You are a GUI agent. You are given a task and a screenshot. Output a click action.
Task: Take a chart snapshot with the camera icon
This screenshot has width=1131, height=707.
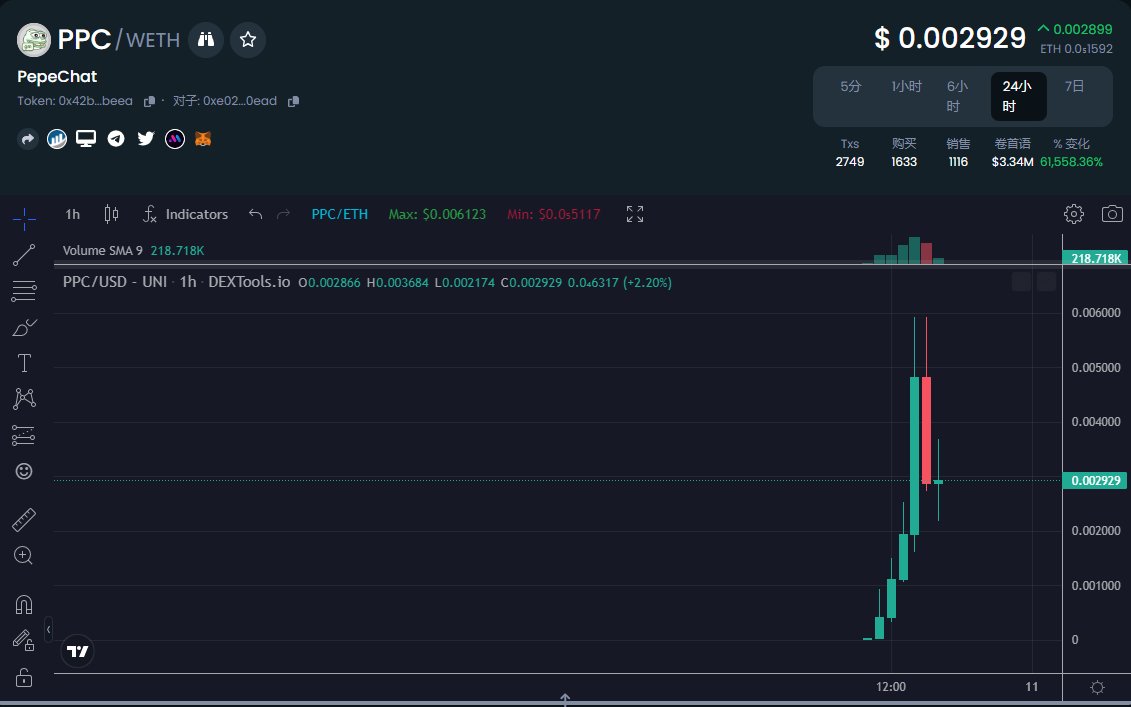[x=1111, y=214]
